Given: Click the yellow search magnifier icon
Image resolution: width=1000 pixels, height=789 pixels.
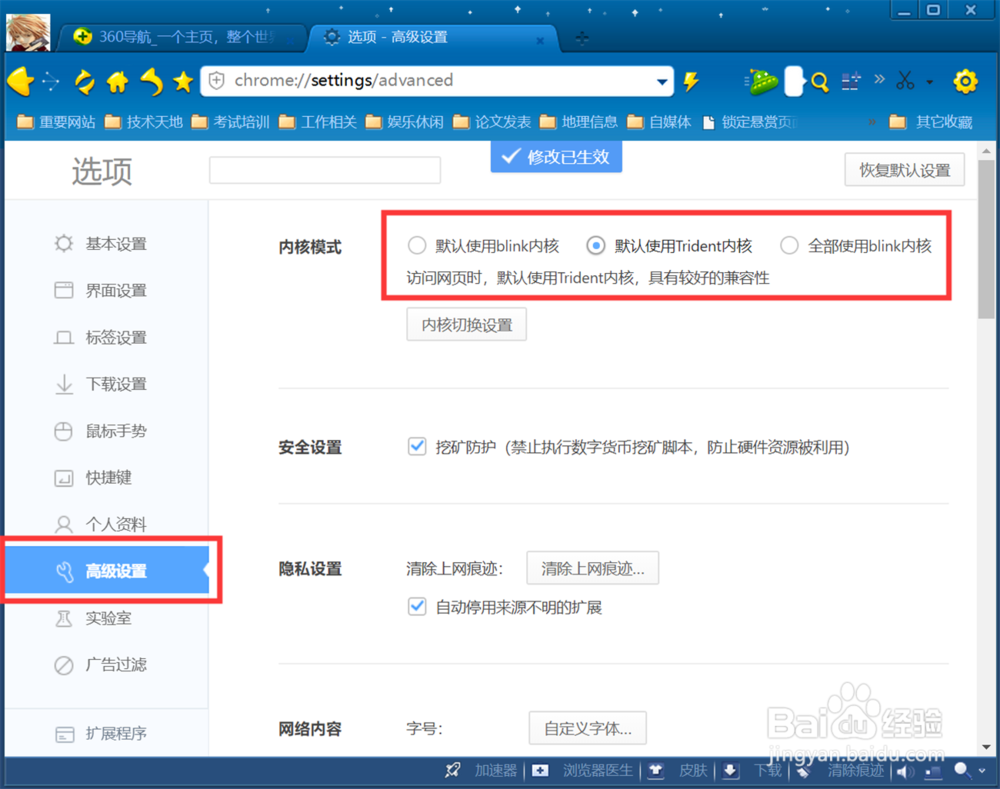Looking at the screenshot, I should pyautogui.click(x=820, y=82).
